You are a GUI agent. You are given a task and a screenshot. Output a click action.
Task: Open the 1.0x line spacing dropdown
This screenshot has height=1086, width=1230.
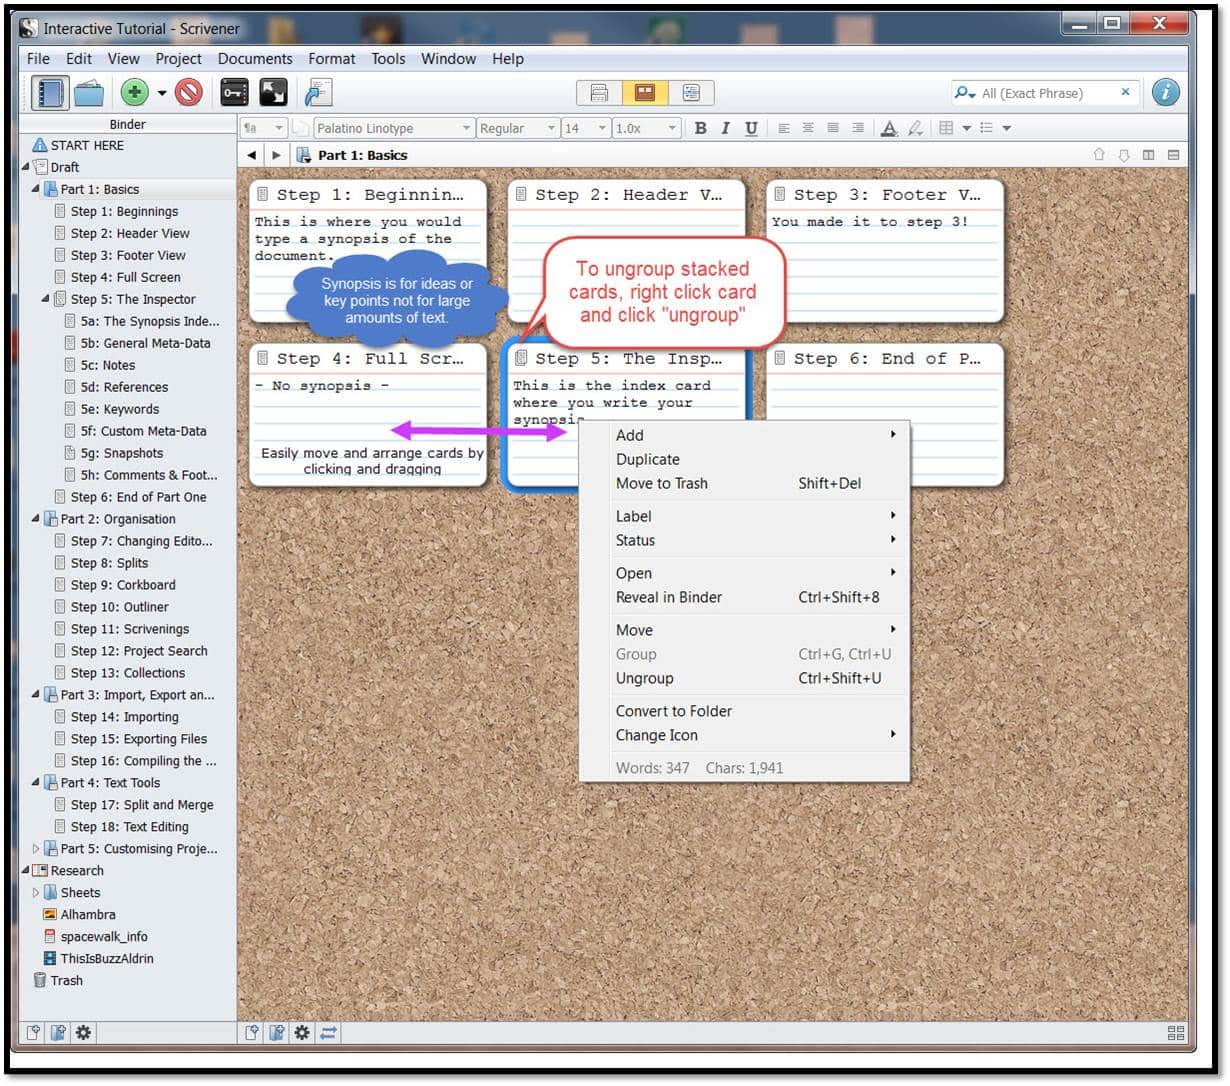click(x=646, y=128)
